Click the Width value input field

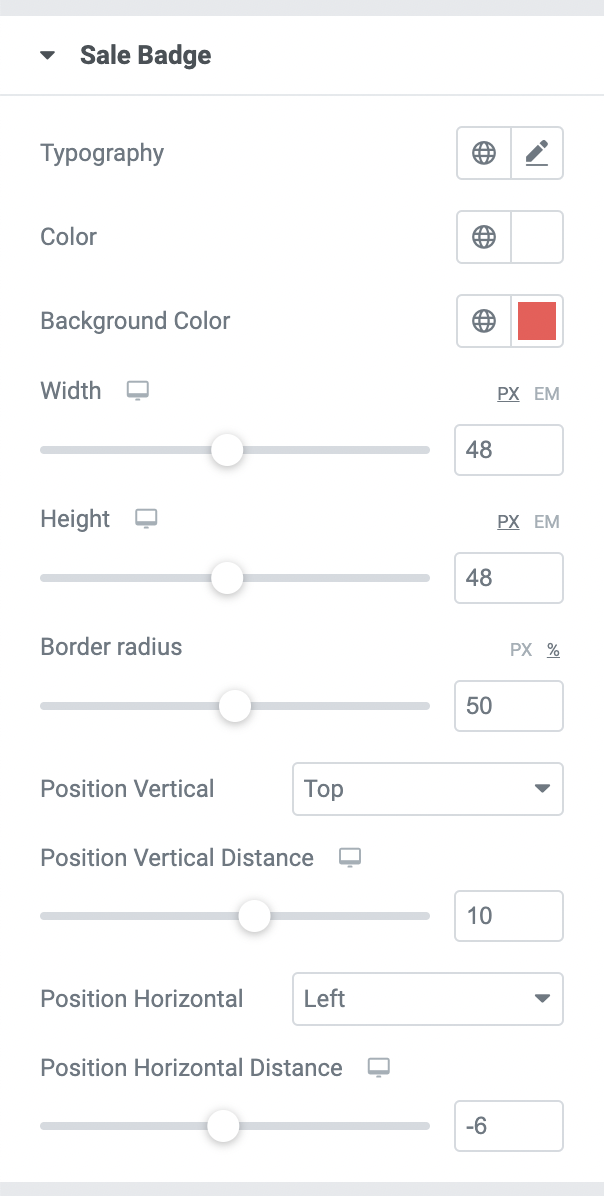click(509, 450)
